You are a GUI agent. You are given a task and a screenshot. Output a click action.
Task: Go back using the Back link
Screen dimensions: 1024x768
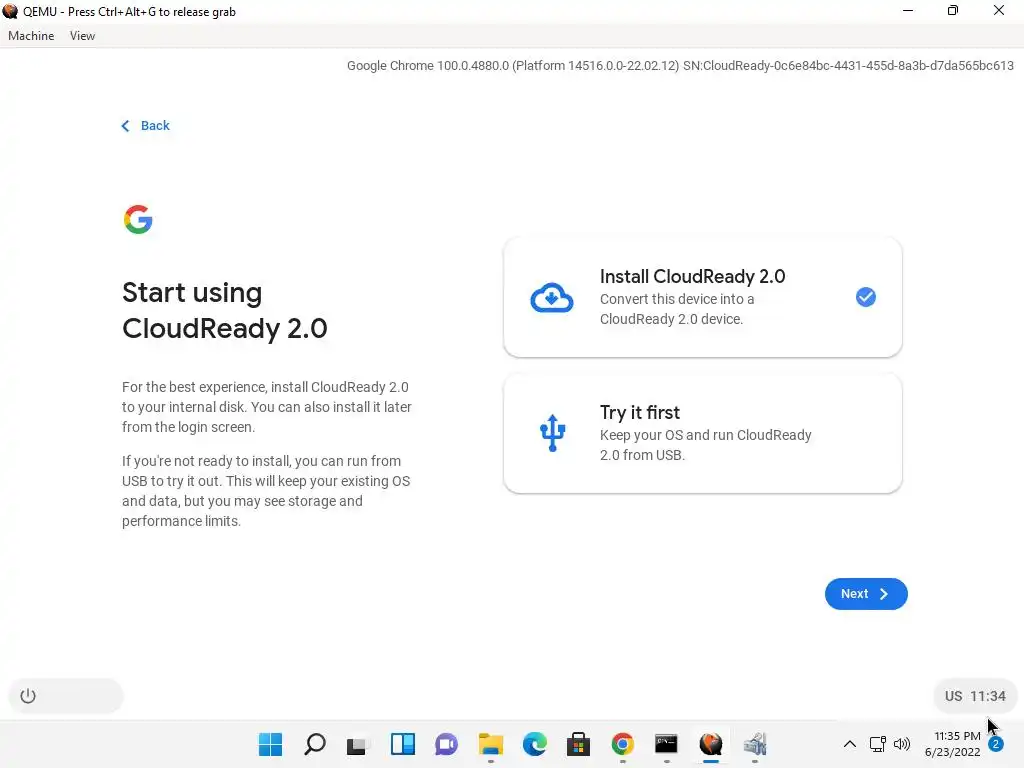(146, 125)
